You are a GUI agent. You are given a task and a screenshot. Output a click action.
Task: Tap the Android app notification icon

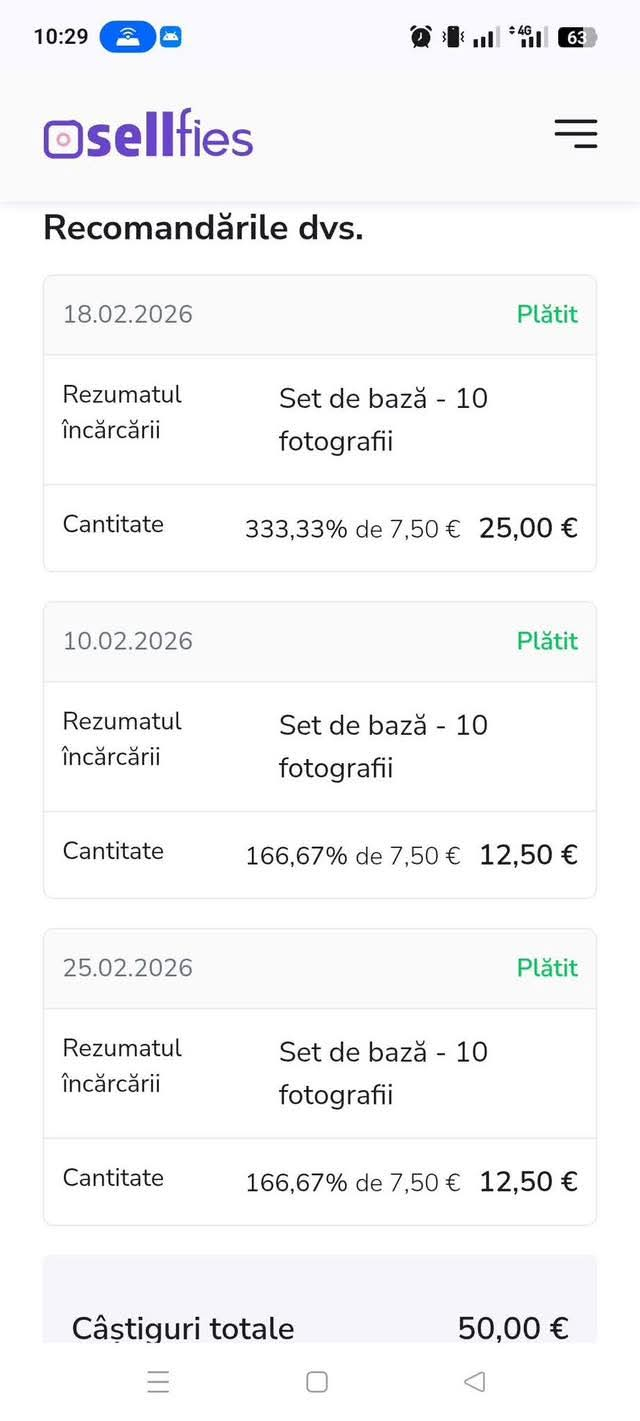171,37
